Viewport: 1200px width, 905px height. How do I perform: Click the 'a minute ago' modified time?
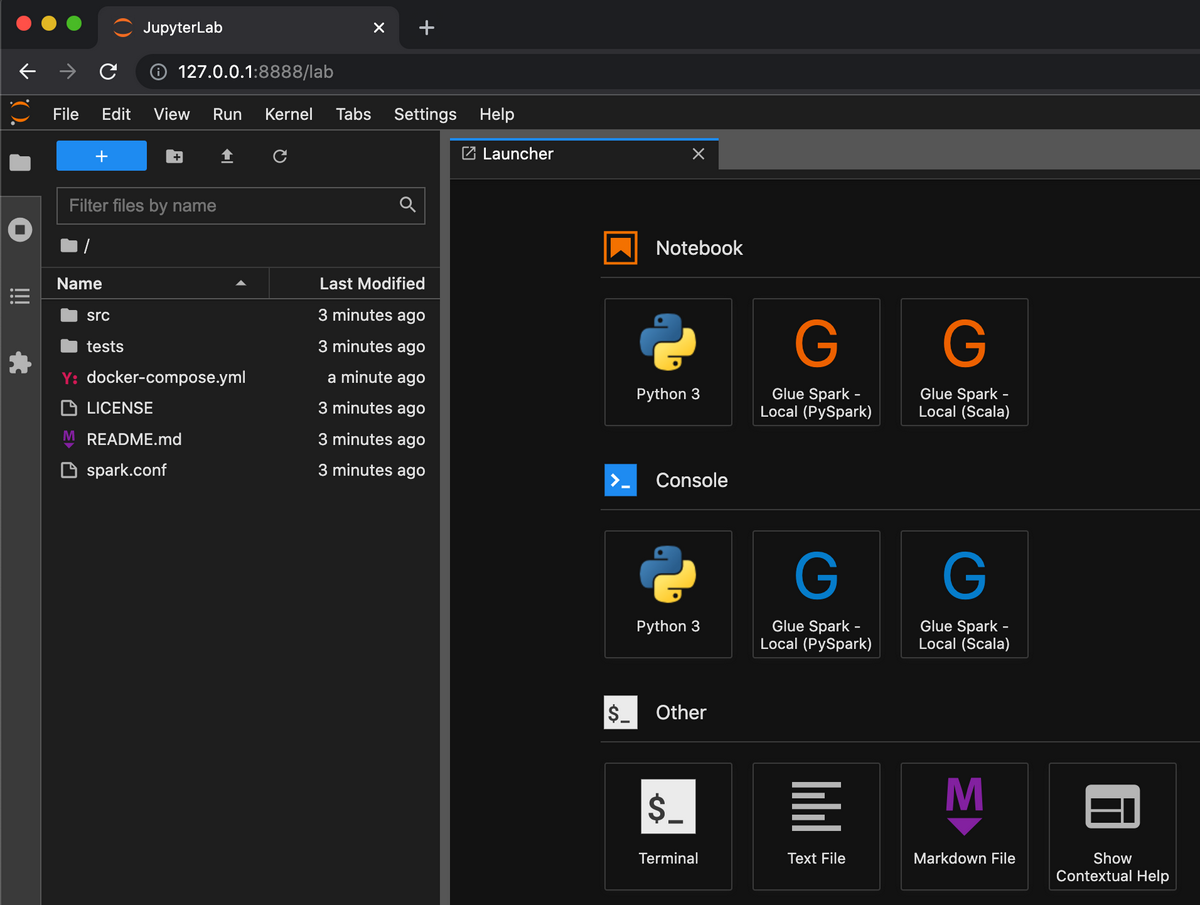(376, 377)
